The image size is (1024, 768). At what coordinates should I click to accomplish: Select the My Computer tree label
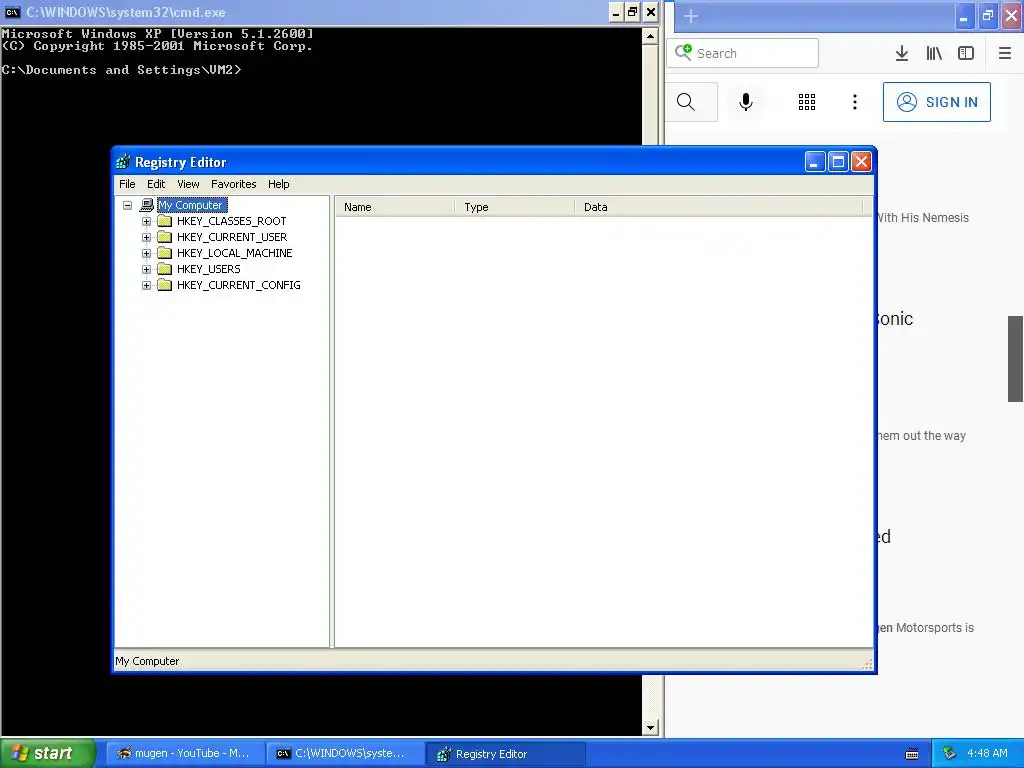tap(192, 205)
